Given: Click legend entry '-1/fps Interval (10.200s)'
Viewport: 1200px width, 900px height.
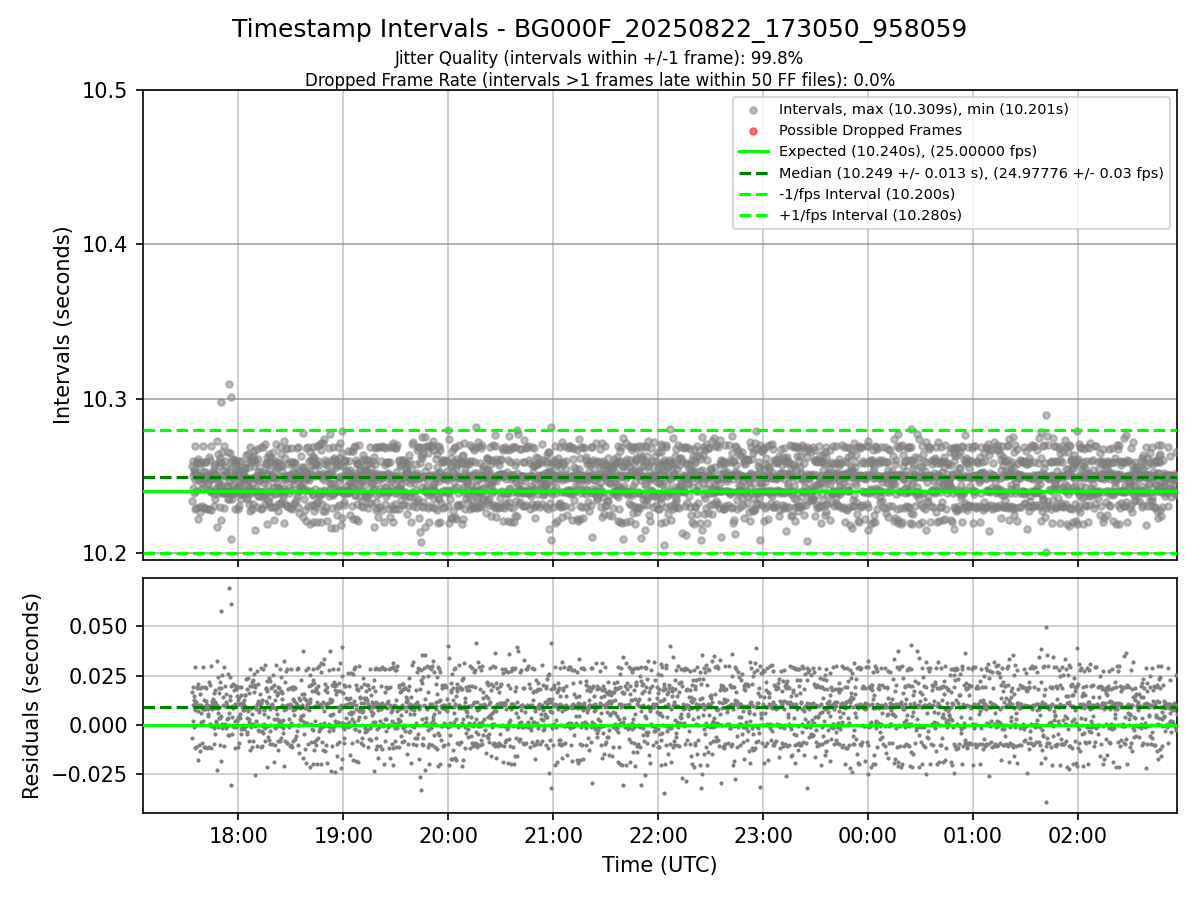Looking at the screenshot, I should (x=866, y=193).
